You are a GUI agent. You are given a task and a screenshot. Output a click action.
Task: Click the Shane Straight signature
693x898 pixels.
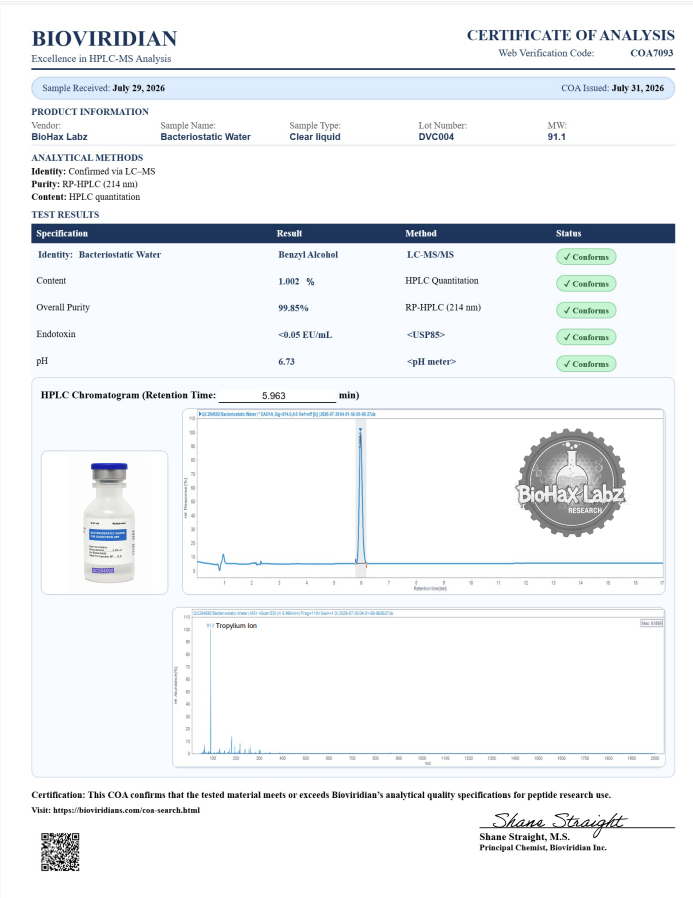(x=560, y=822)
